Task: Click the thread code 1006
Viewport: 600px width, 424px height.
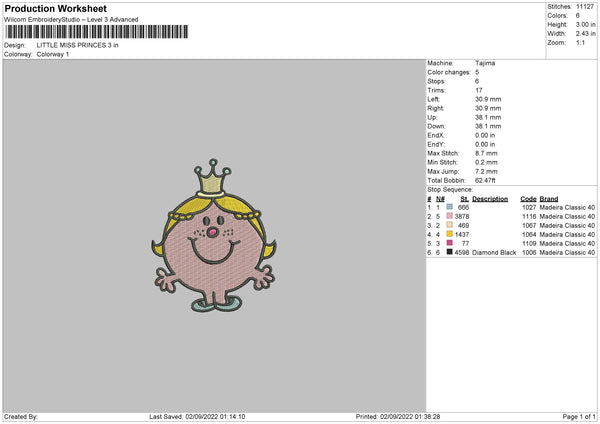Action: [x=529, y=253]
